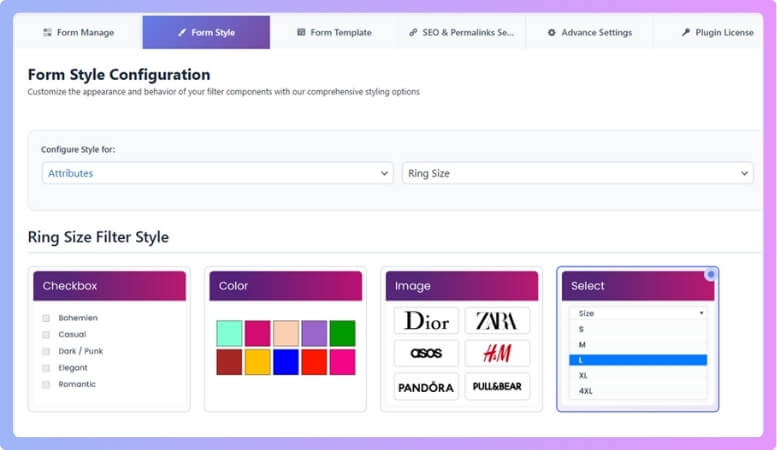Choose size S in the list
The height and width of the screenshot is (450, 777).
point(638,329)
